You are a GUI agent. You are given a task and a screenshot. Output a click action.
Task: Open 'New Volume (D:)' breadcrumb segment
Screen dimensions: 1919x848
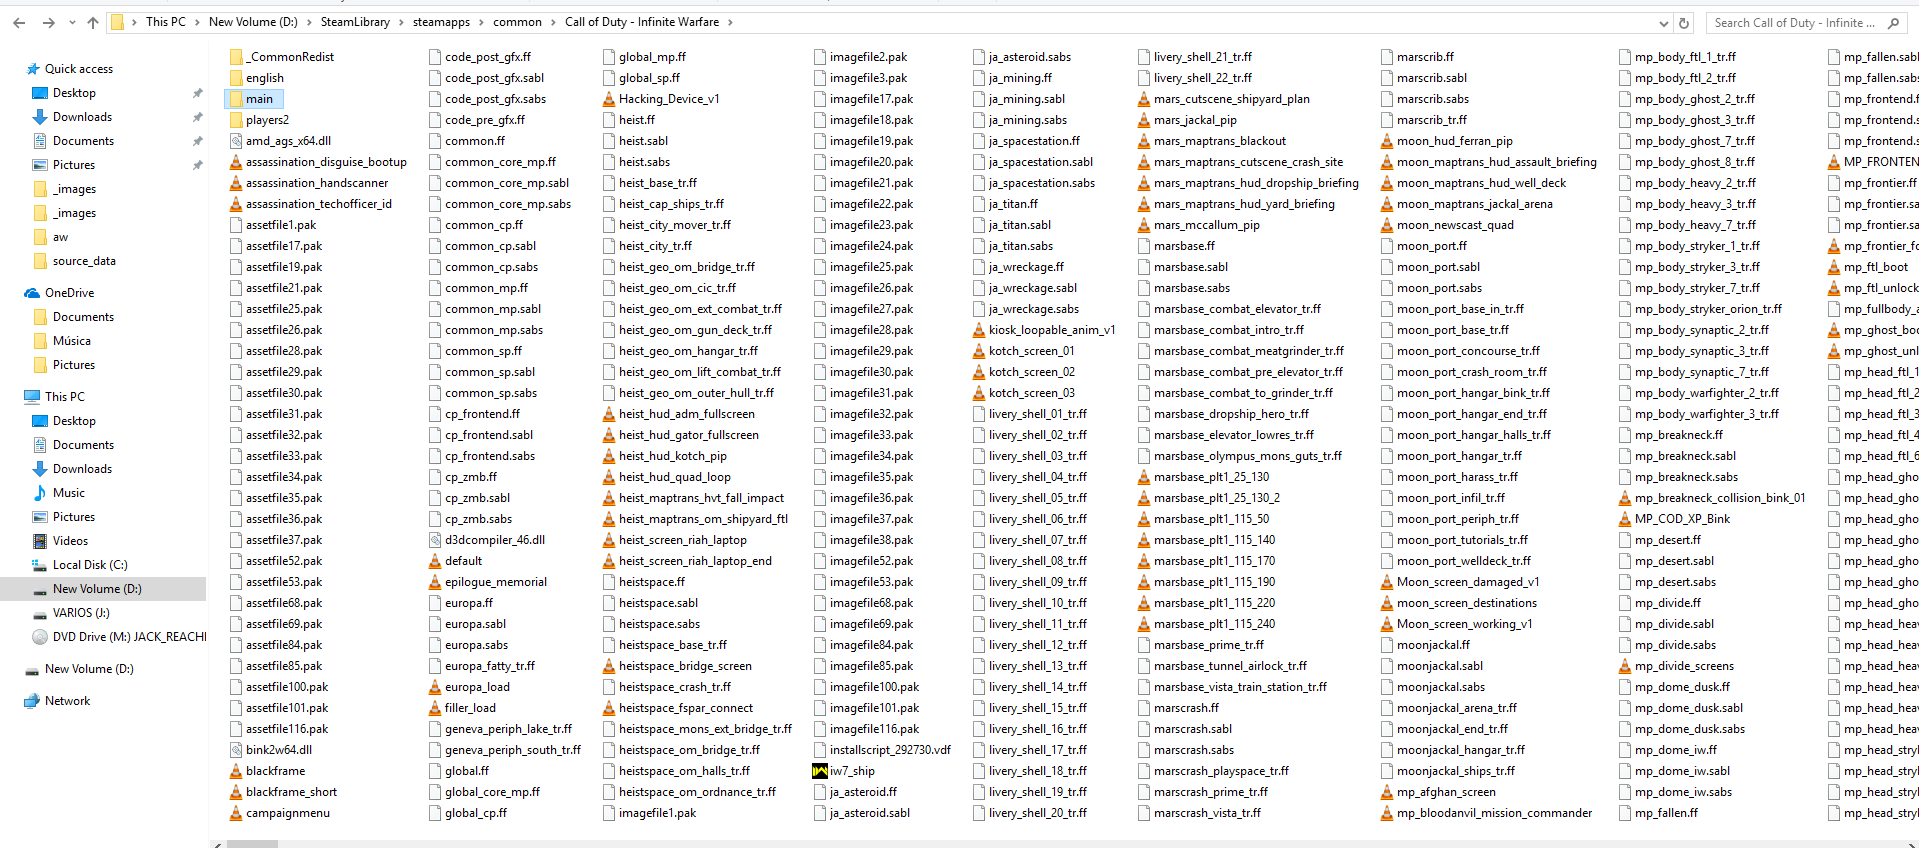[253, 22]
